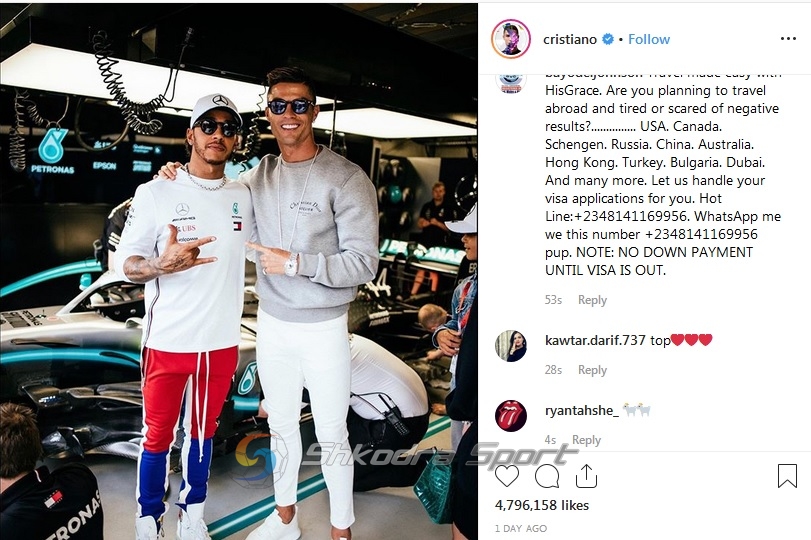
Task: Select the main post photo
Action: click(239, 272)
